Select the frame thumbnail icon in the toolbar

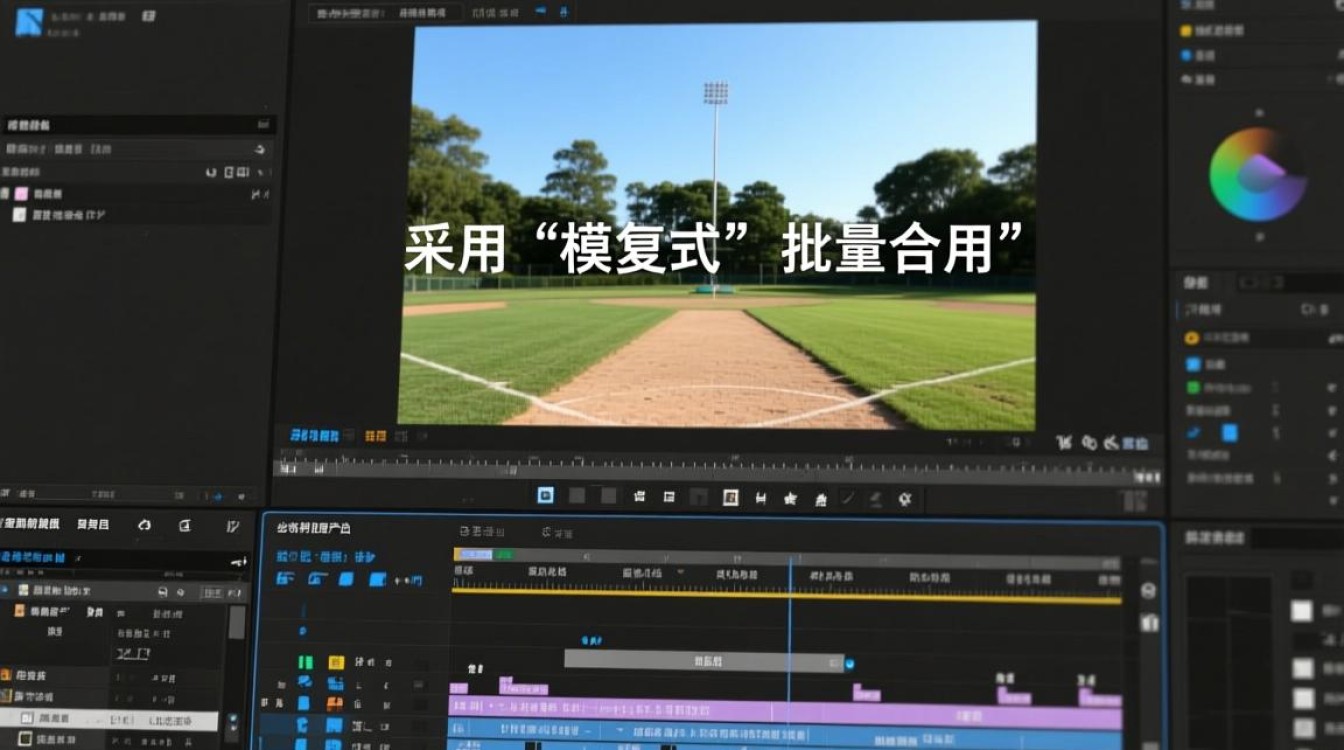[x=729, y=496]
